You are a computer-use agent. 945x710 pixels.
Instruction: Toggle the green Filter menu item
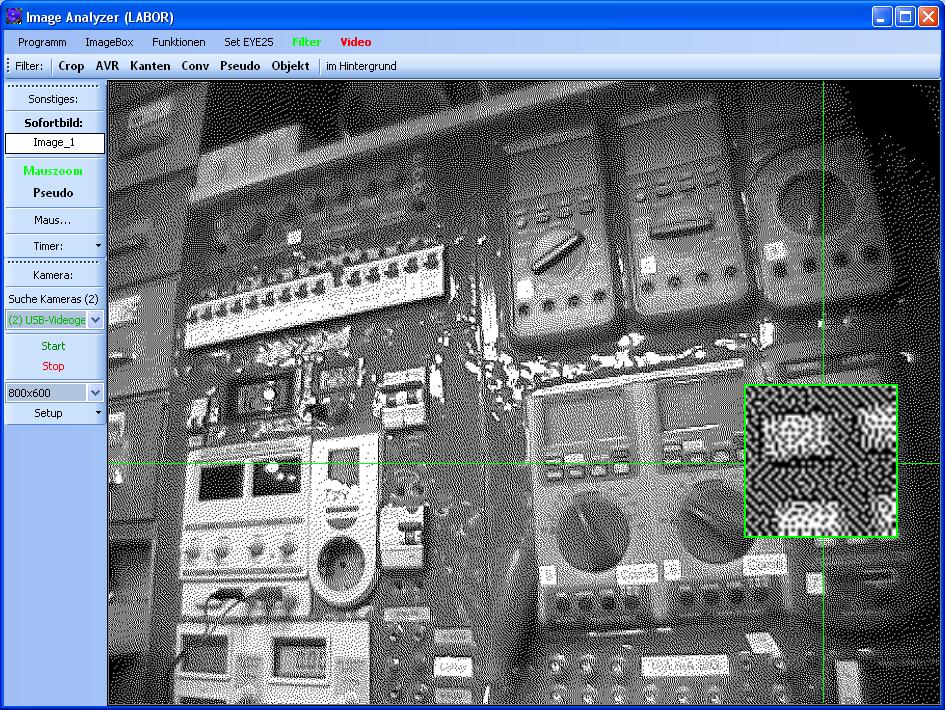[307, 42]
